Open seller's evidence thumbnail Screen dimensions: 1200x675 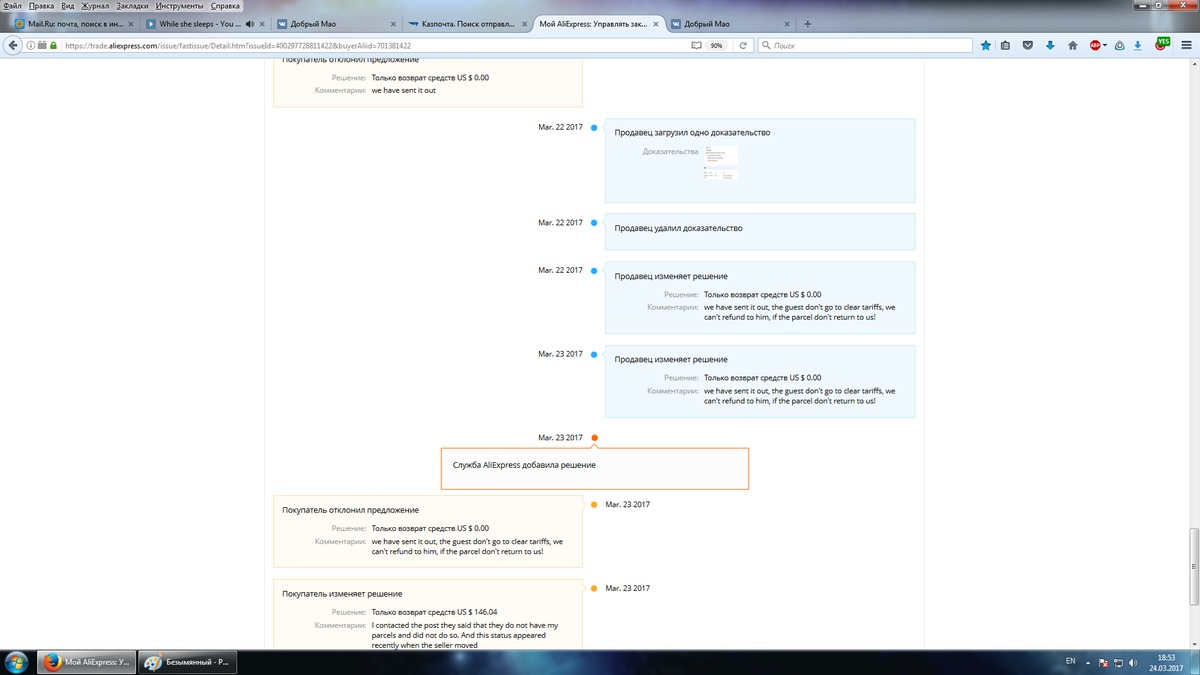pos(720,163)
